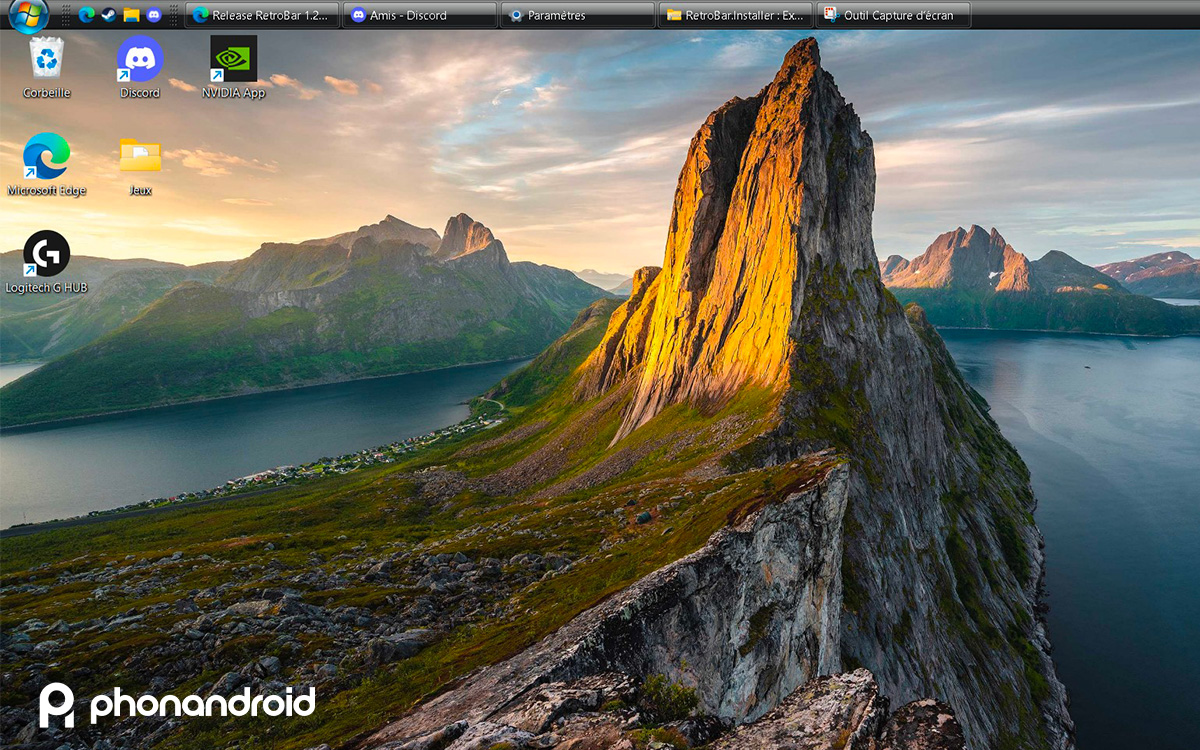The height and width of the screenshot is (750, 1200).
Task: Open the Steam quick launch icon
Action: (108, 14)
